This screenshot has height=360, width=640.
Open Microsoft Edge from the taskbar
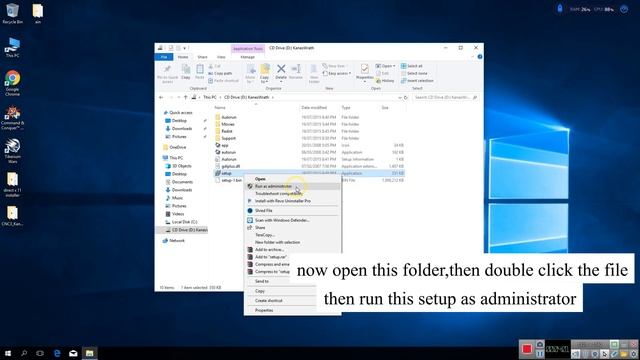[57, 353]
